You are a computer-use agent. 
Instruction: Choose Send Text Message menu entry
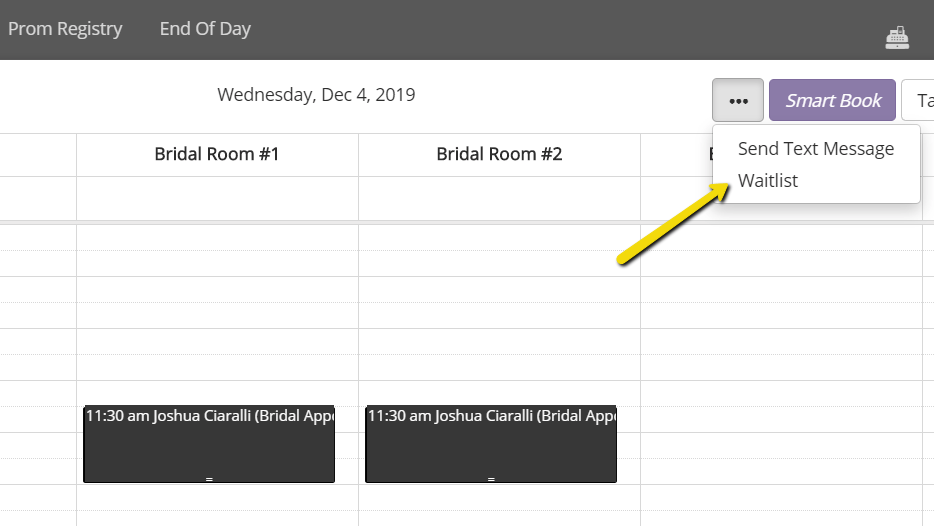[x=815, y=148]
